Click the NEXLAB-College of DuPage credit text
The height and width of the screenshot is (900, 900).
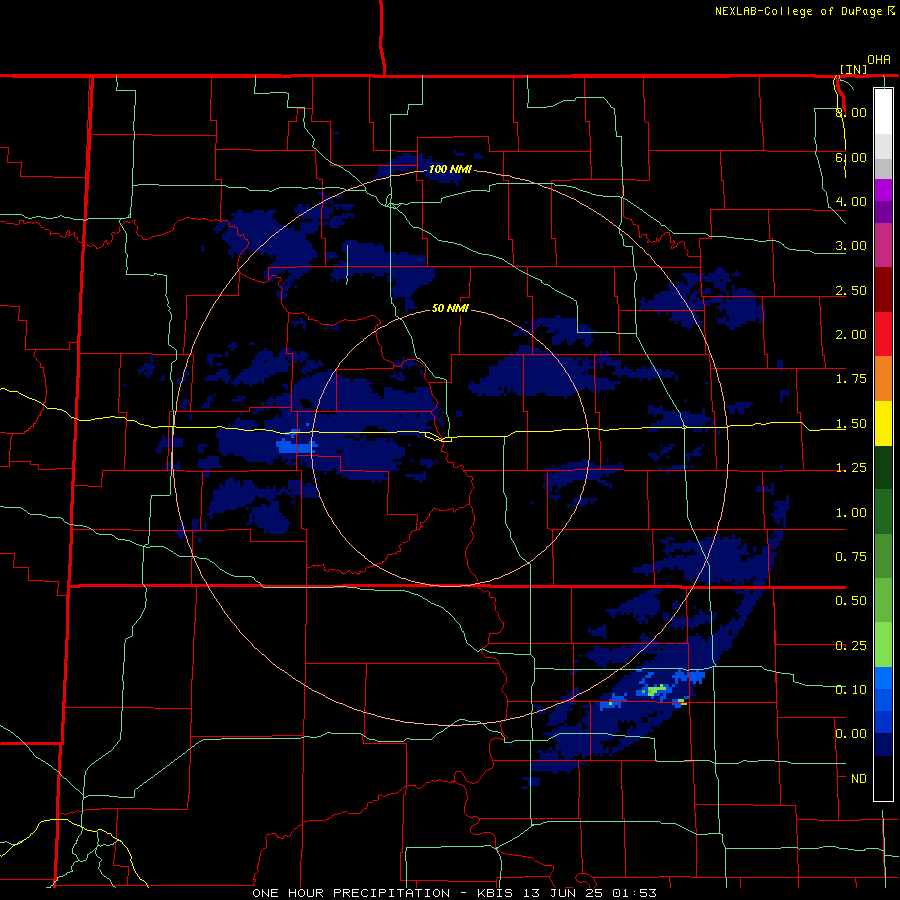click(804, 11)
